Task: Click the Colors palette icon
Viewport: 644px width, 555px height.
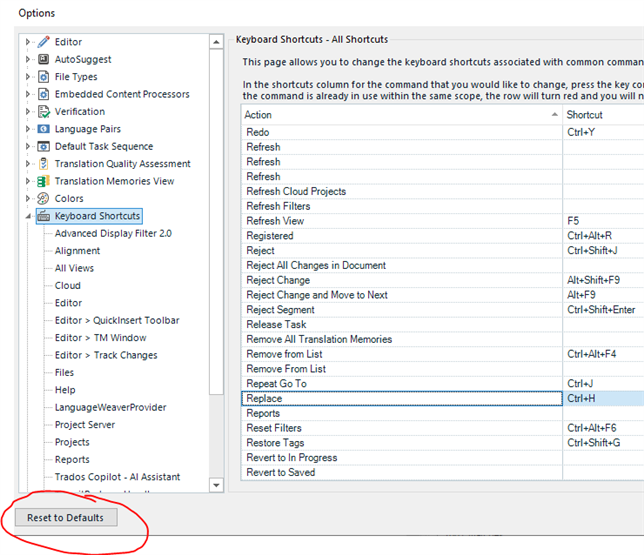Action: [43, 198]
